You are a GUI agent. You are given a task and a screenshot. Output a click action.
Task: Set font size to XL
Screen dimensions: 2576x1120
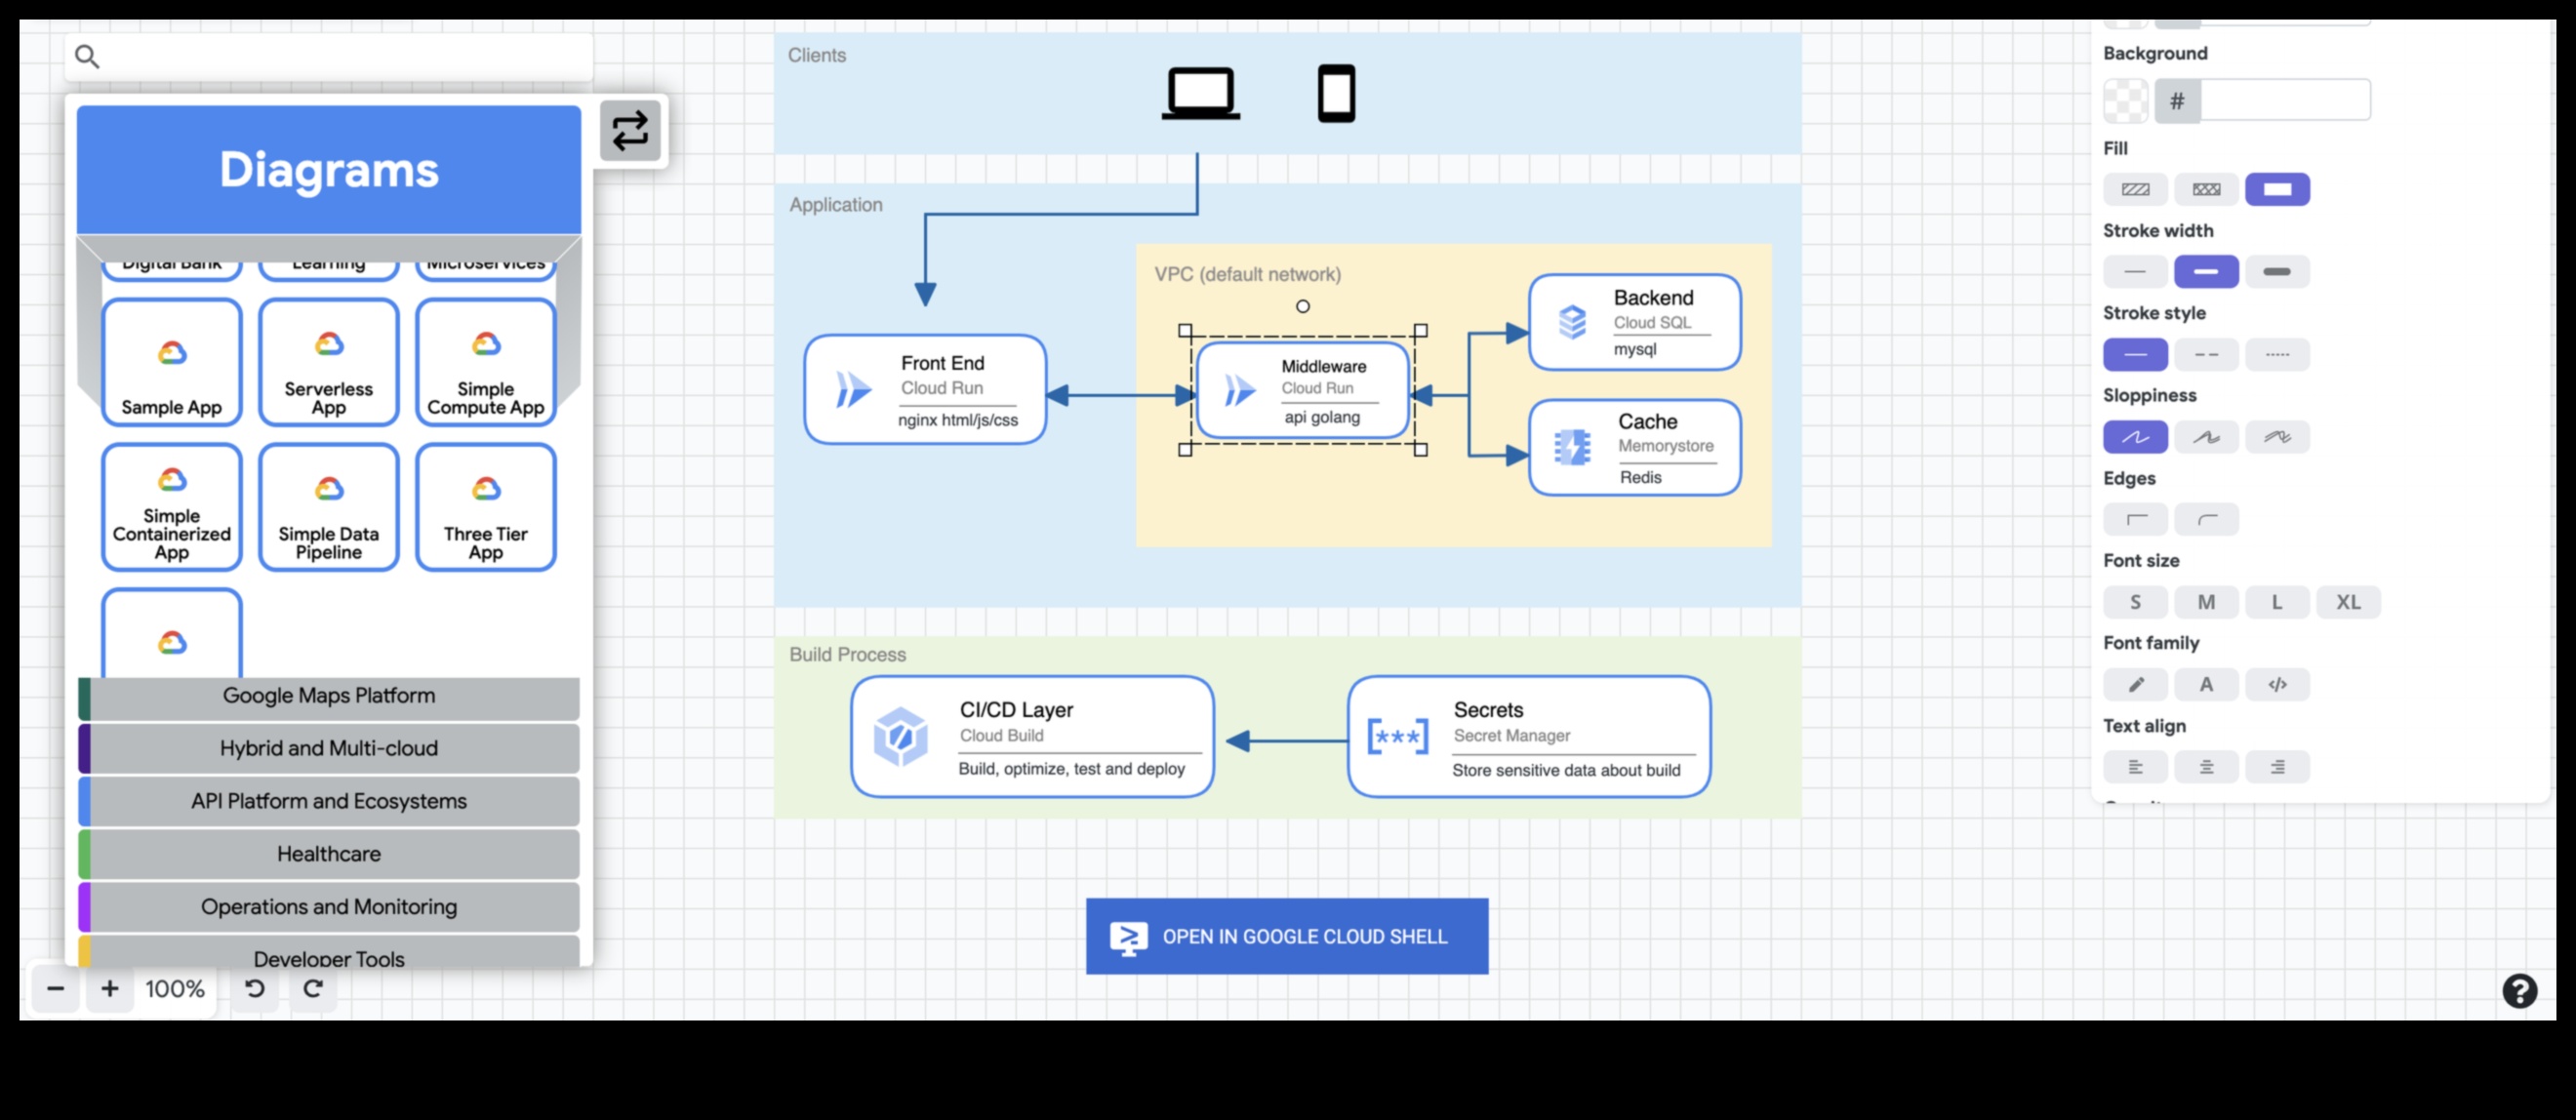pyautogui.click(x=2348, y=602)
